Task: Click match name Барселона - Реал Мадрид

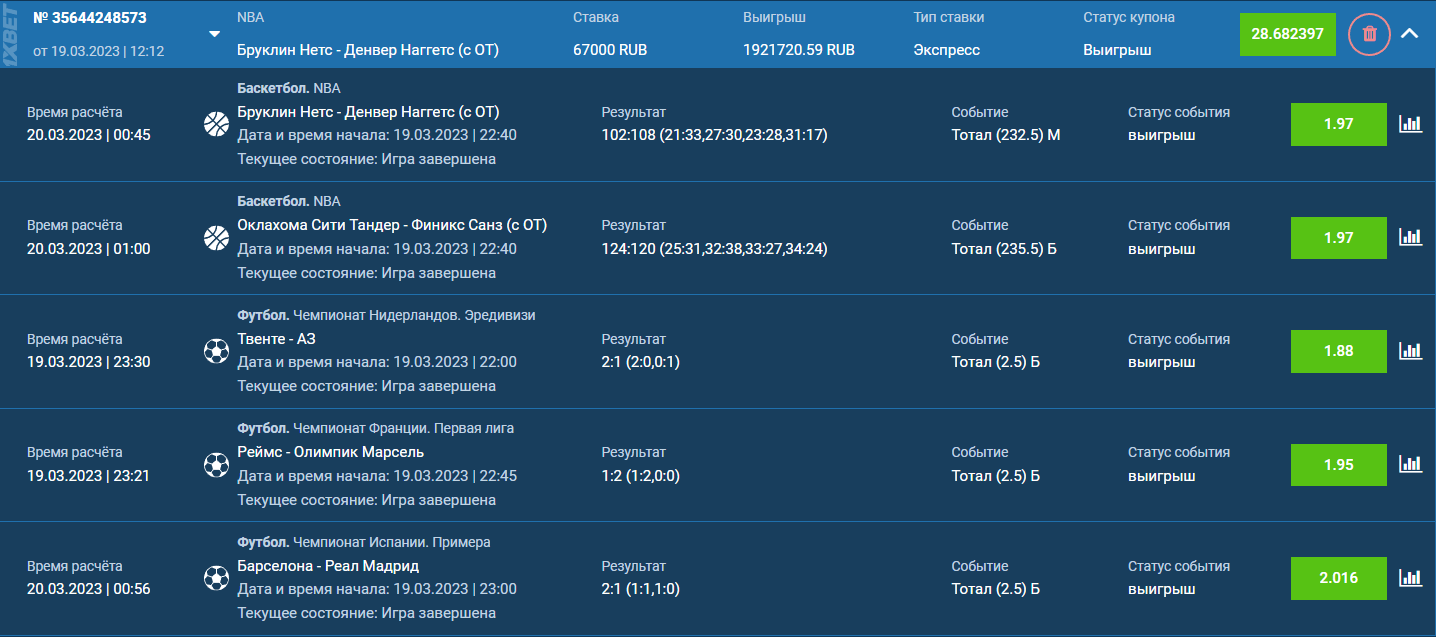Action: point(328,566)
